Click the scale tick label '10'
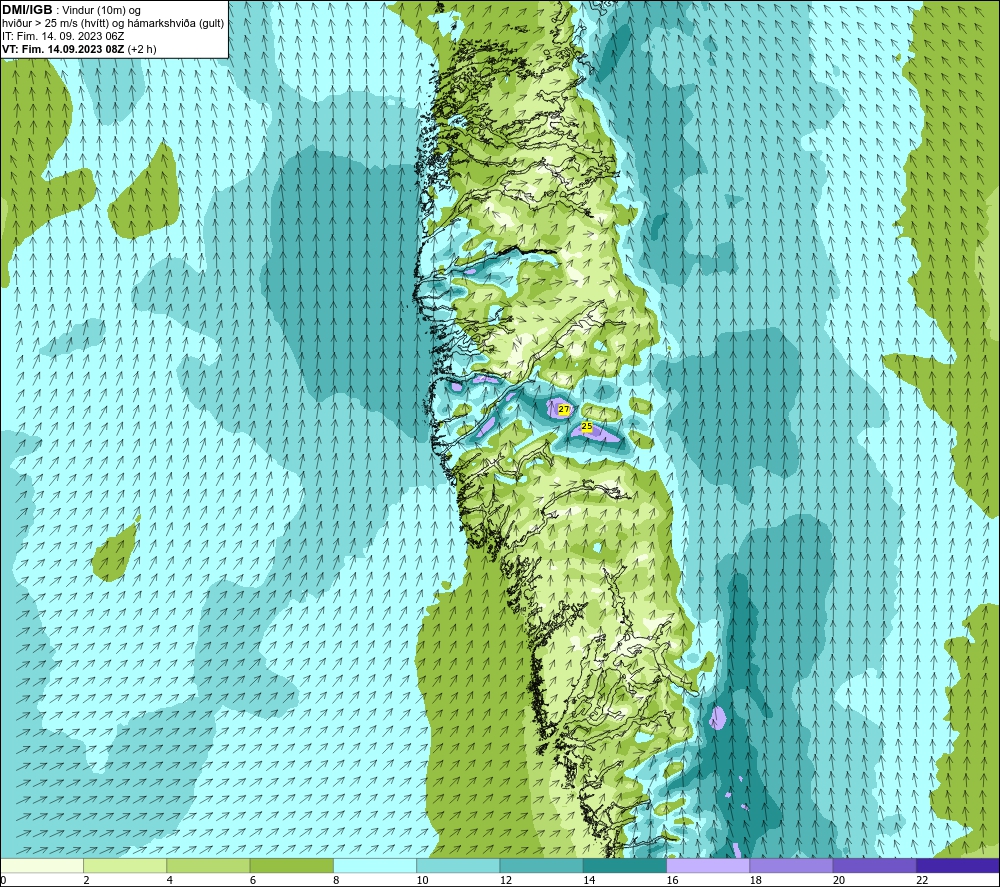 (x=422, y=881)
